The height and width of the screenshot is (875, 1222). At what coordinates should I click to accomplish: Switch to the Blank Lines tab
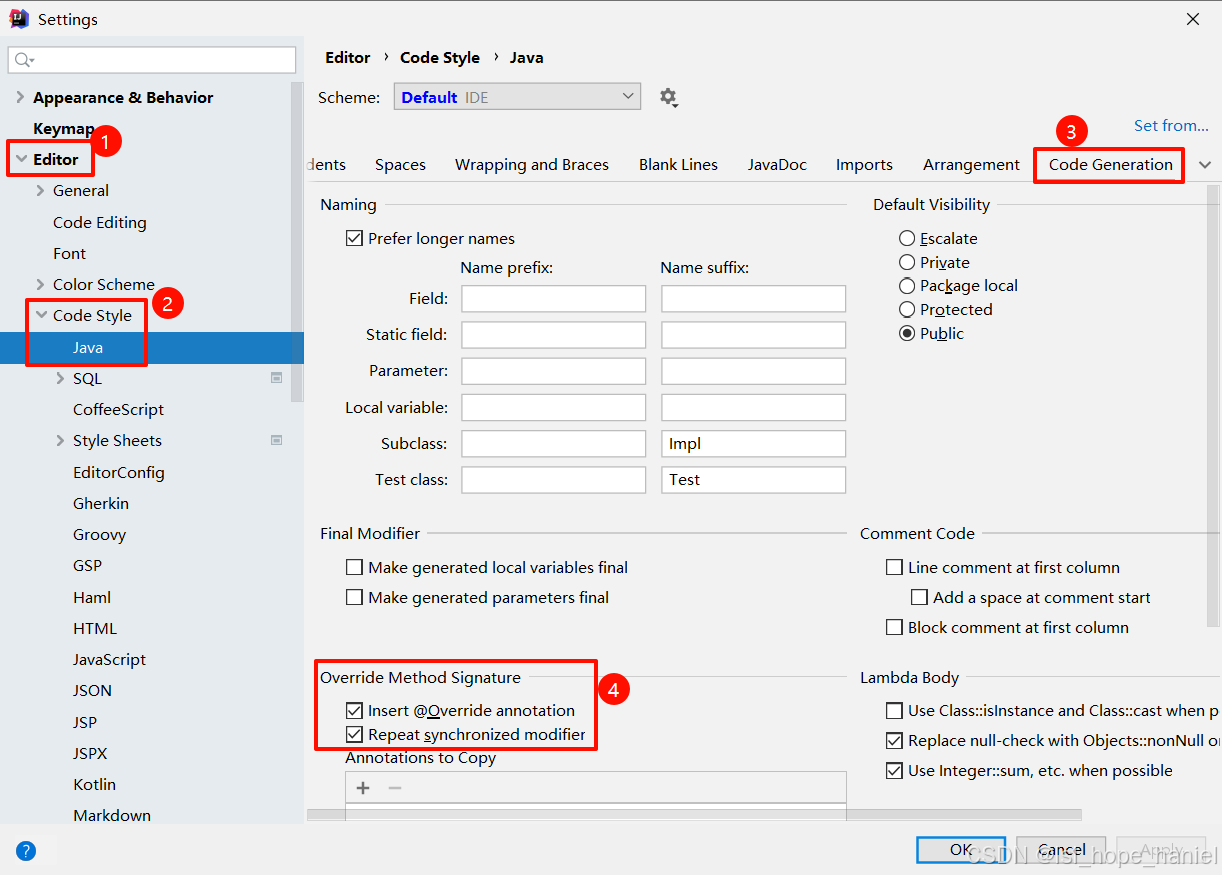[678, 165]
